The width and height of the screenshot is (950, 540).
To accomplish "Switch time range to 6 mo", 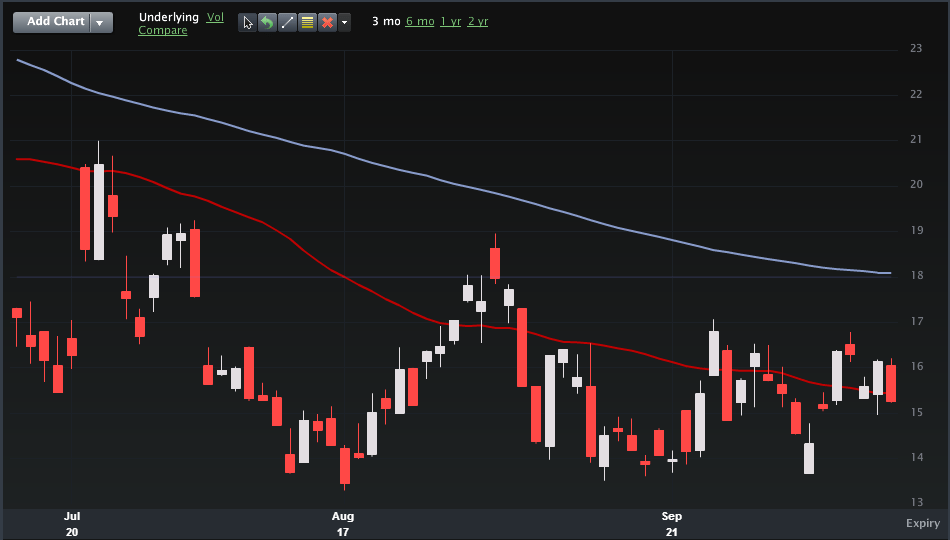I will tap(420, 21).
